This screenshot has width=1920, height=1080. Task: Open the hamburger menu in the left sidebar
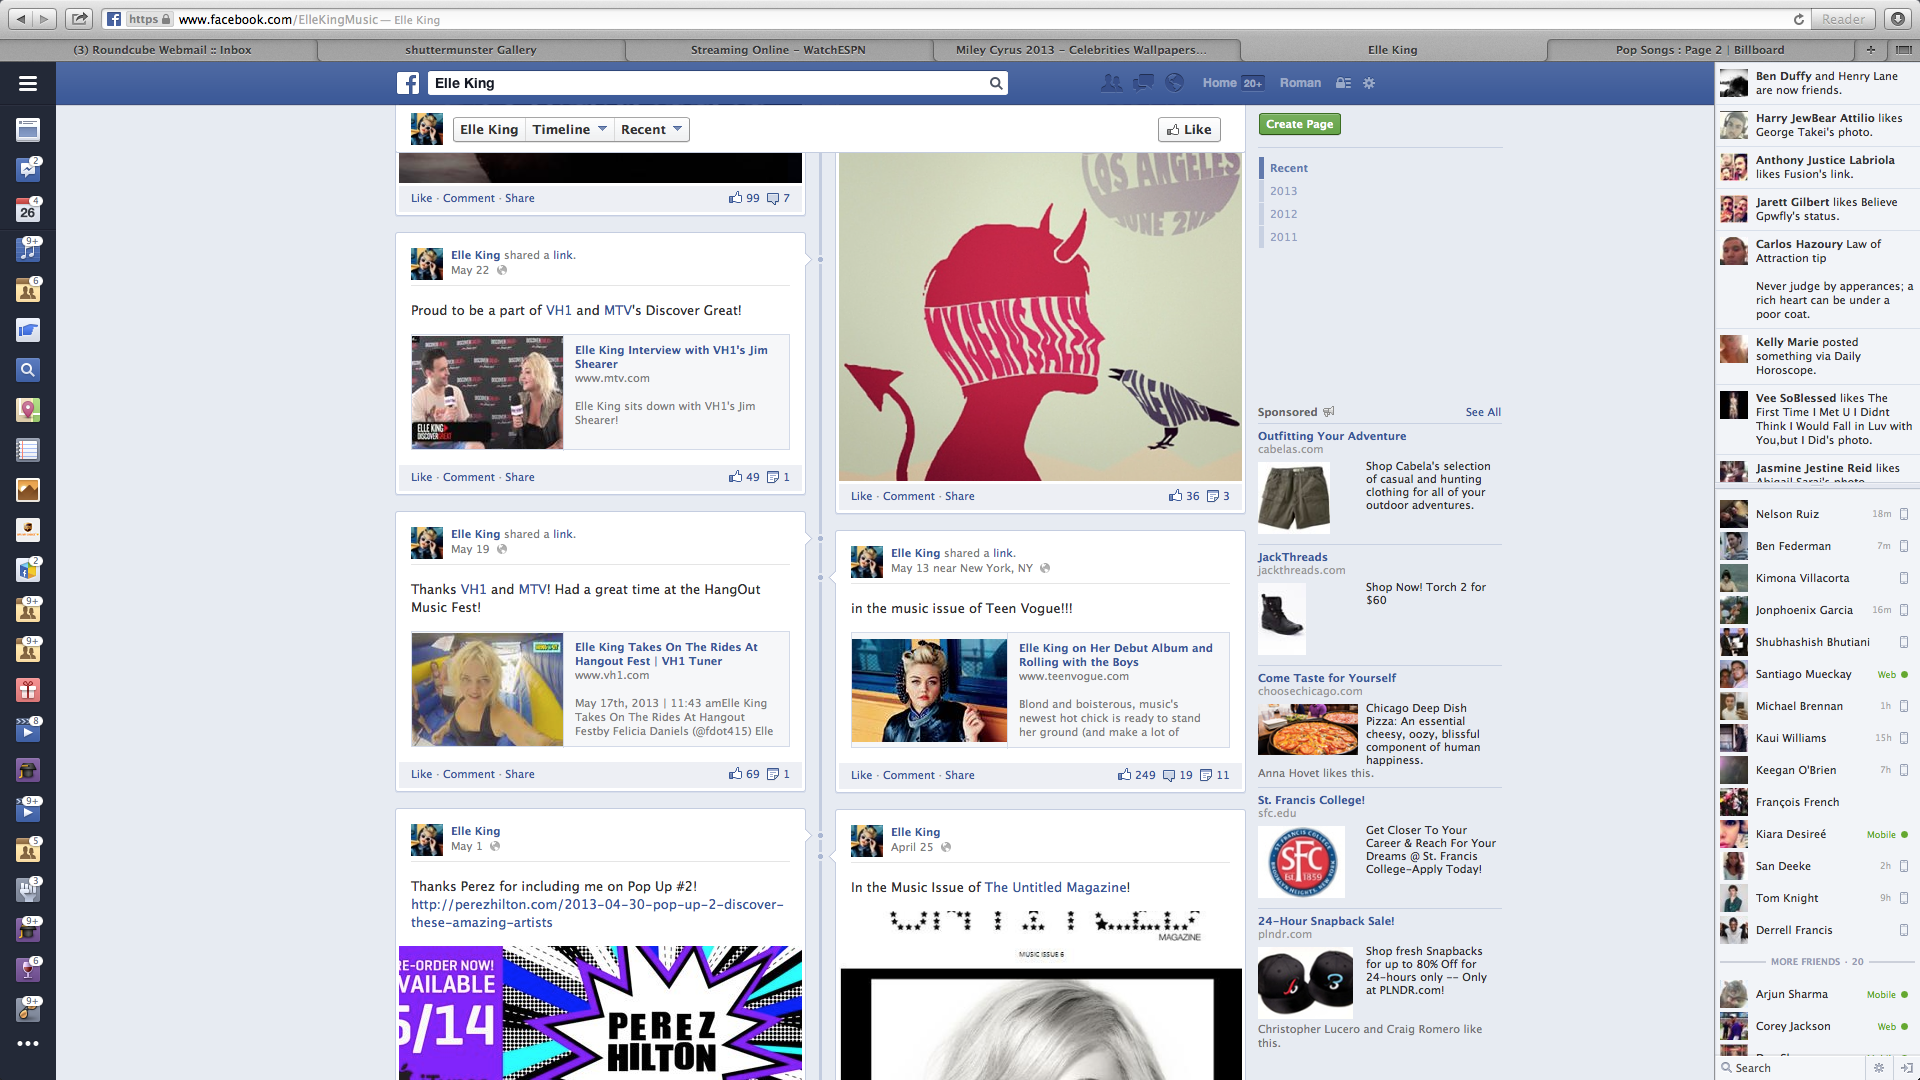tap(28, 84)
